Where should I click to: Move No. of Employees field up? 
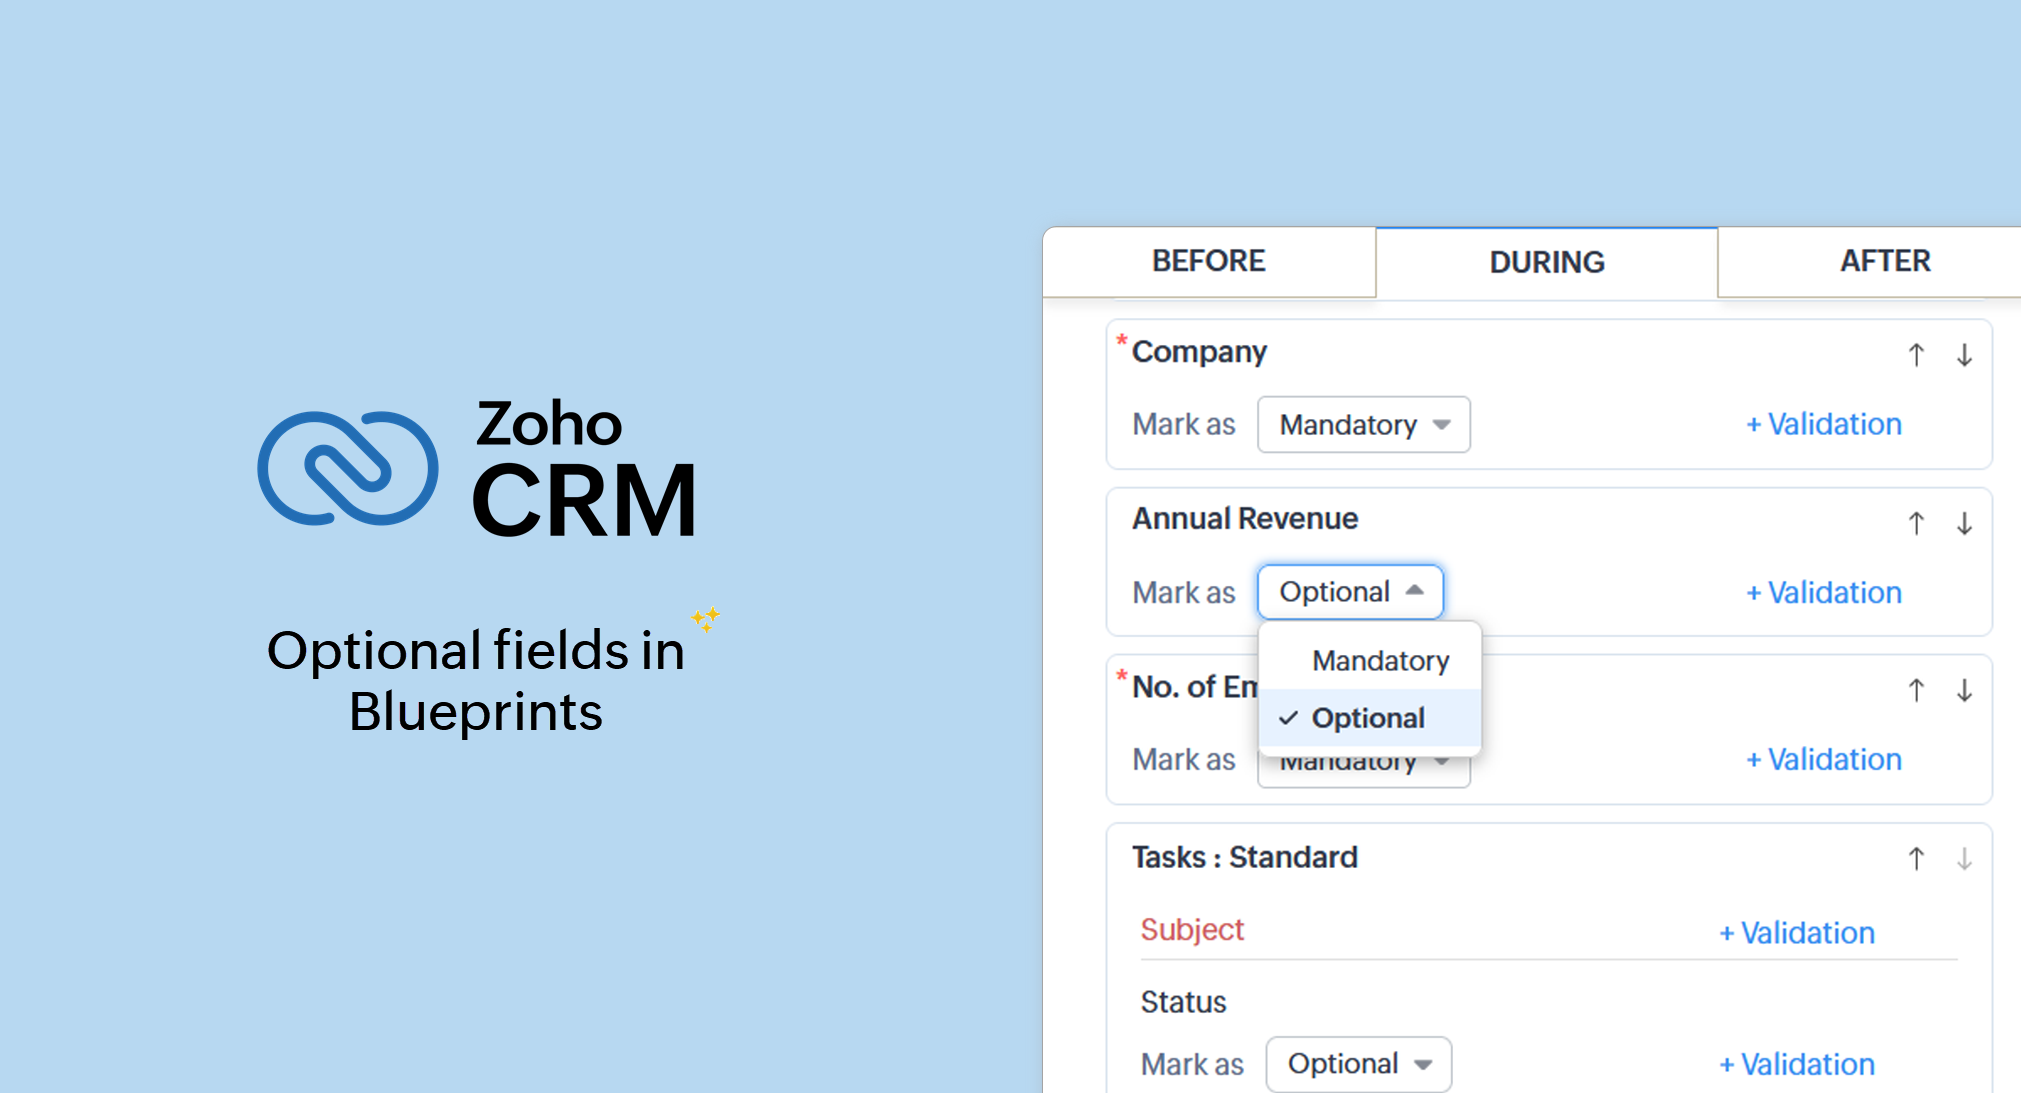(1915, 690)
